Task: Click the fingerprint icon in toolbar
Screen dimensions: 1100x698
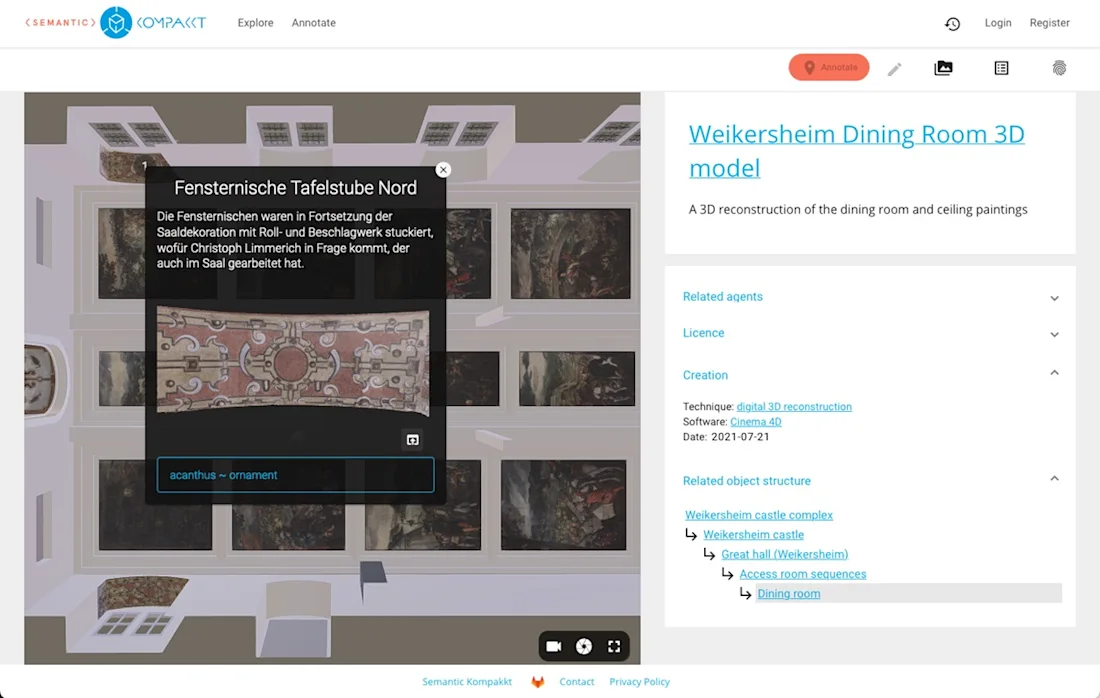Action: (x=1059, y=68)
